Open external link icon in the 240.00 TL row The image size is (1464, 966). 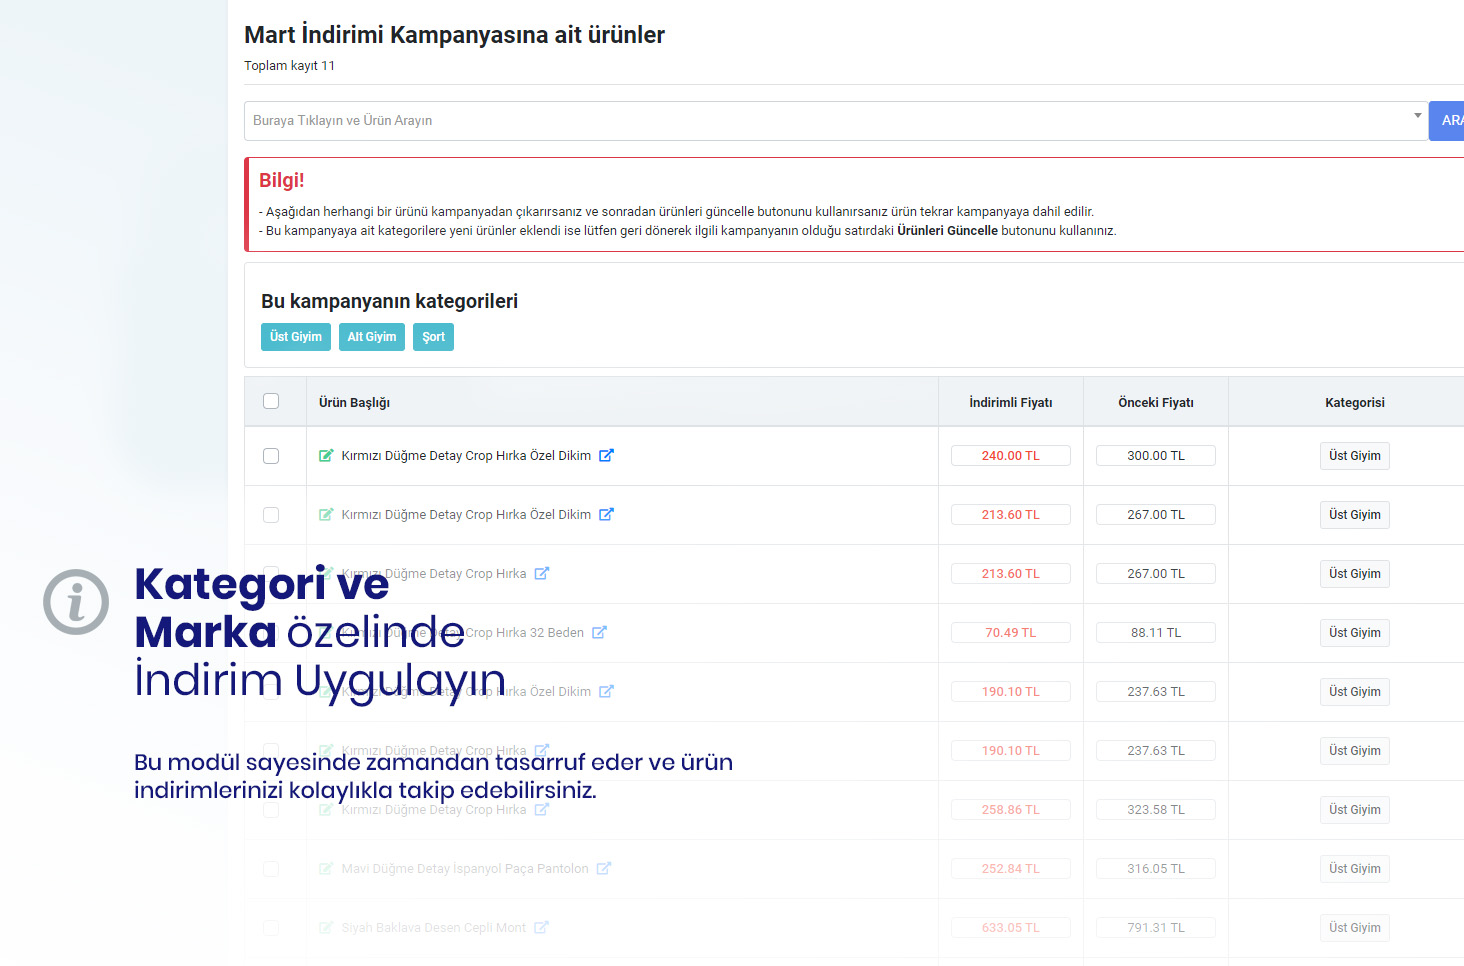coord(606,456)
